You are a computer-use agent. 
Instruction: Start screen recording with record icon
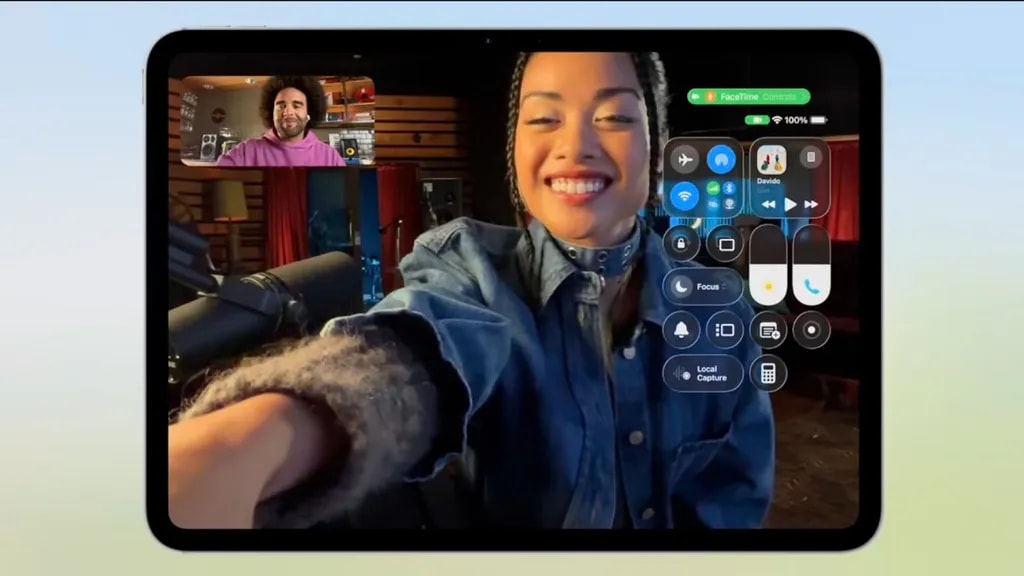click(811, 330)
